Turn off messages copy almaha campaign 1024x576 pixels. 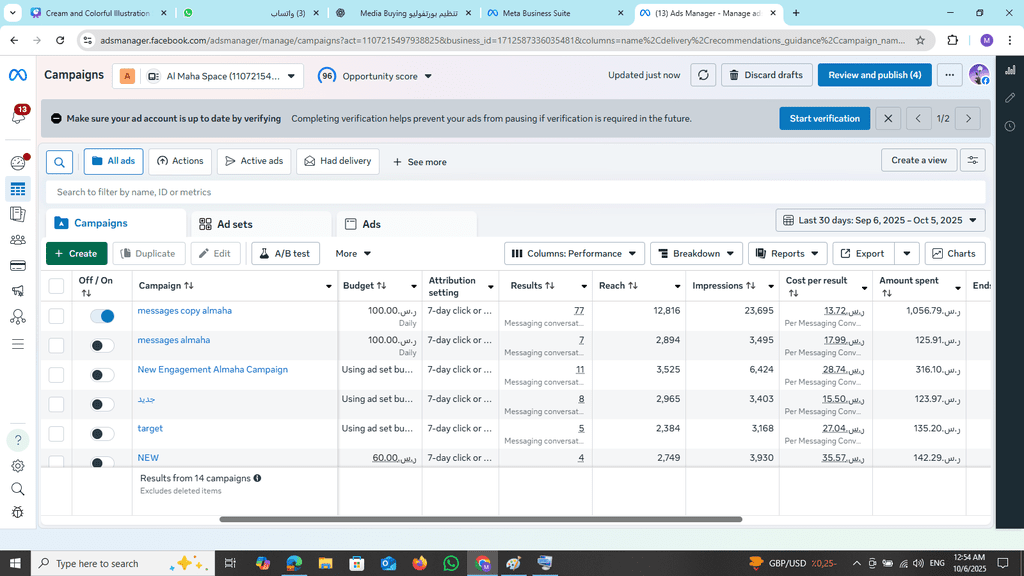point(102,316)
